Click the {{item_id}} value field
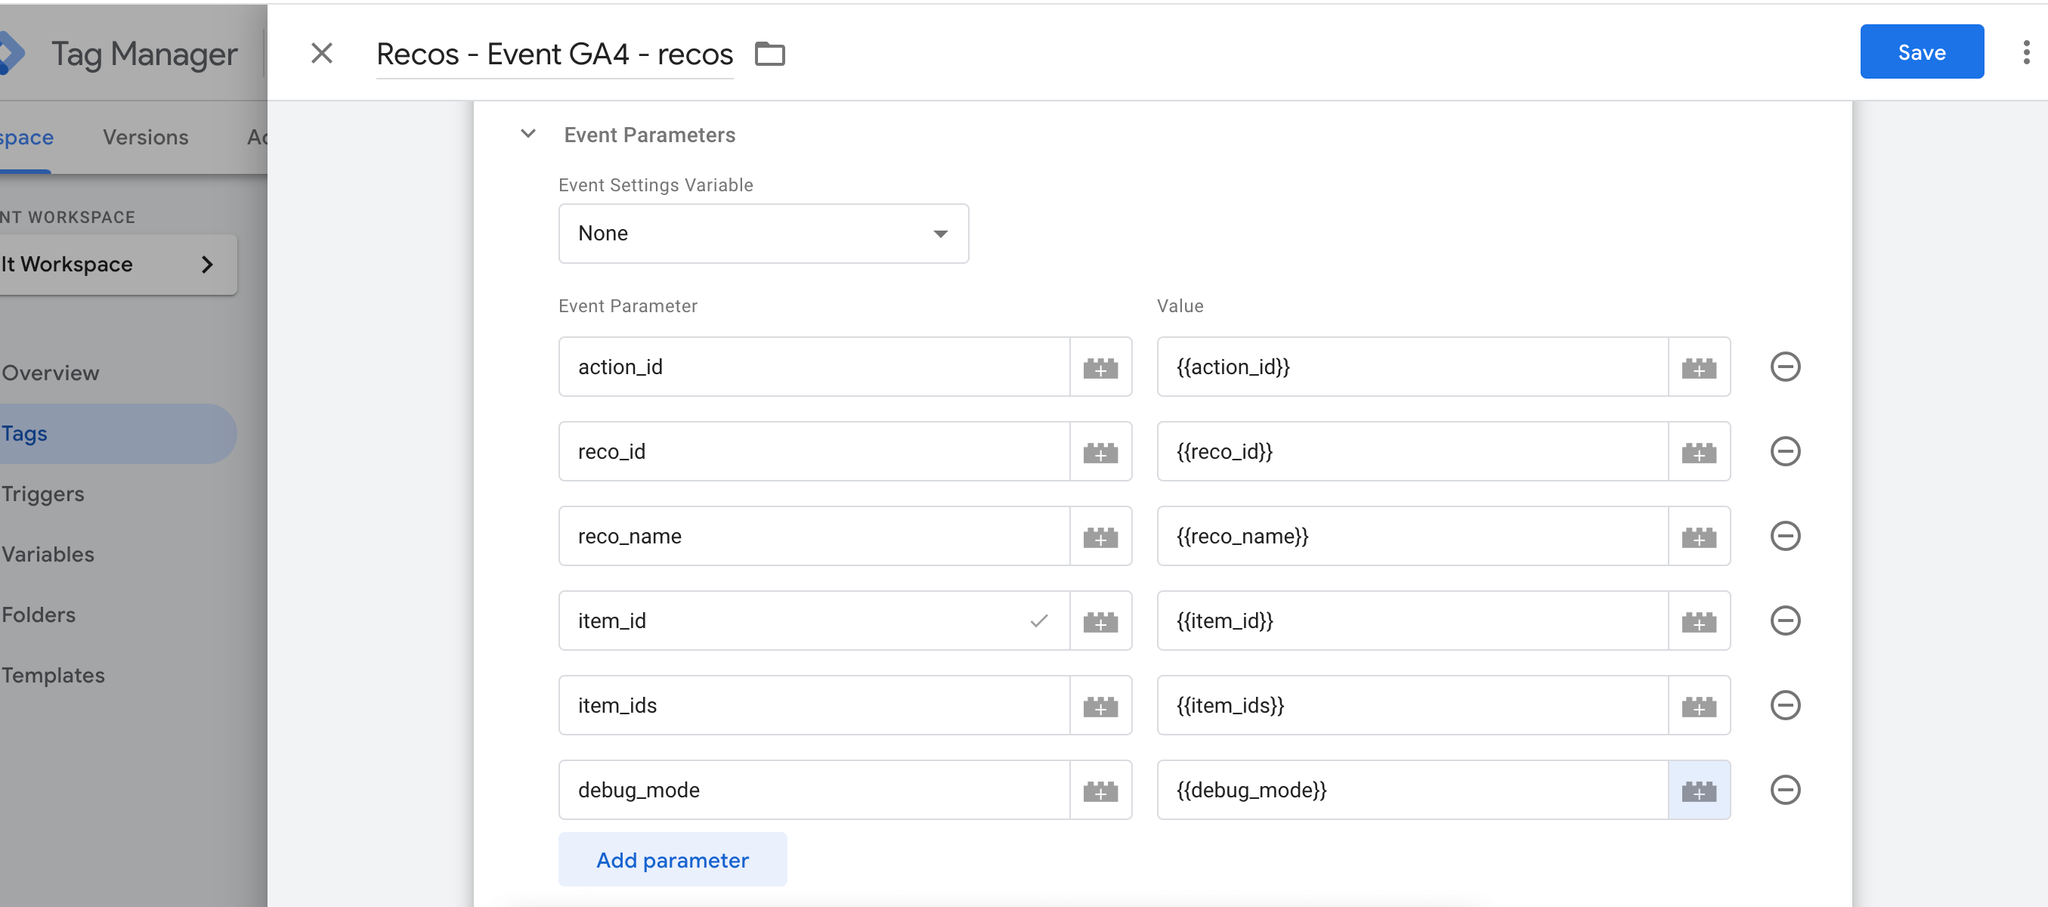Image resolution: width=2048 pixels, height=907 pixels. pyautogui.click(x=1412, y=621)
